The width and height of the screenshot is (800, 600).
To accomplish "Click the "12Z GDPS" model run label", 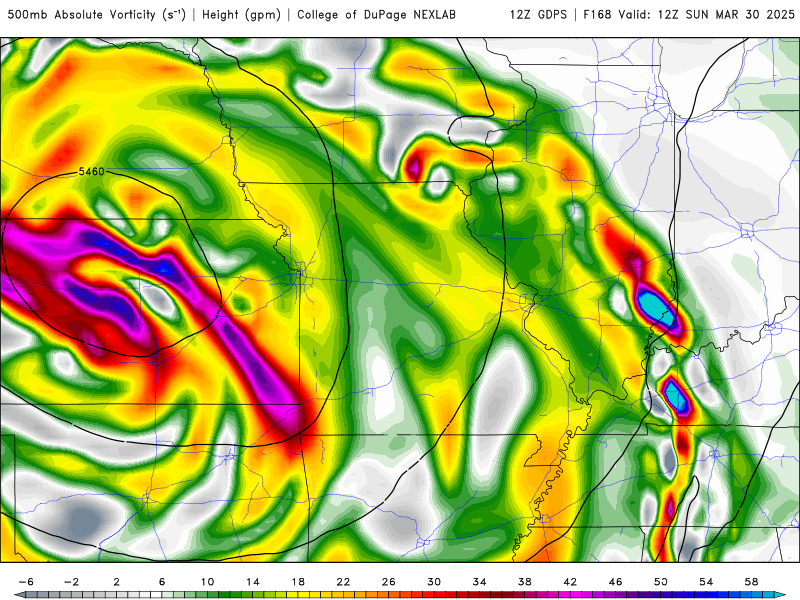I will click(538, 15).
